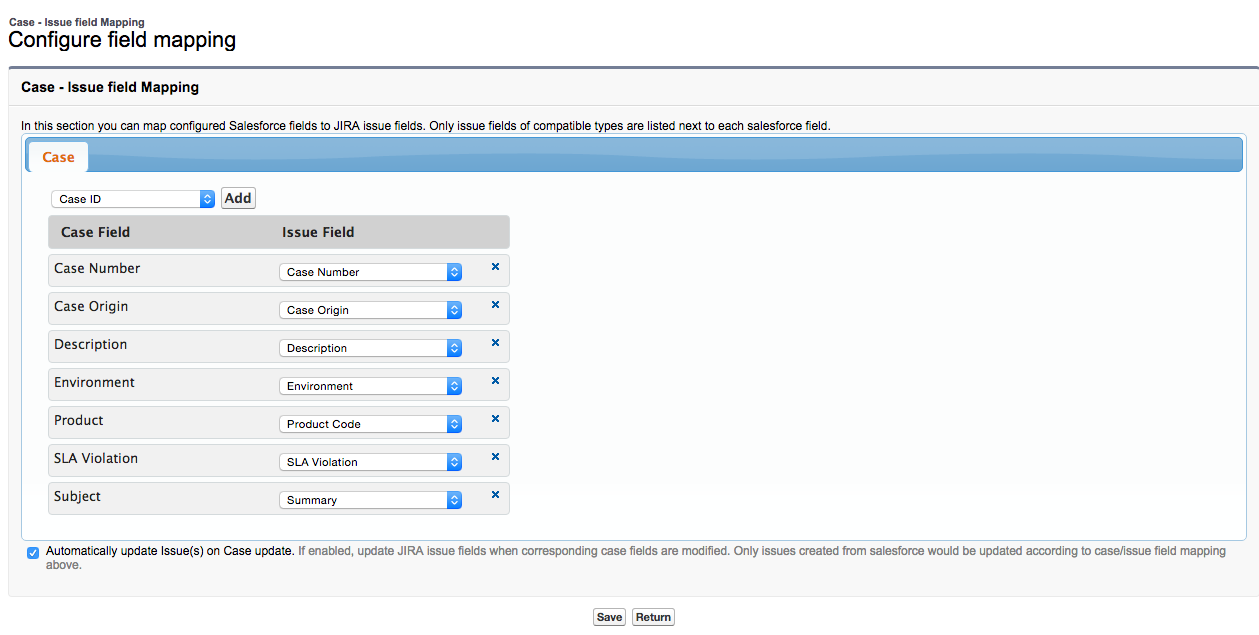Disable automatic Issue update on Case update
The height and width of the screenshot is (635, 1259).
tap(33, 552)
